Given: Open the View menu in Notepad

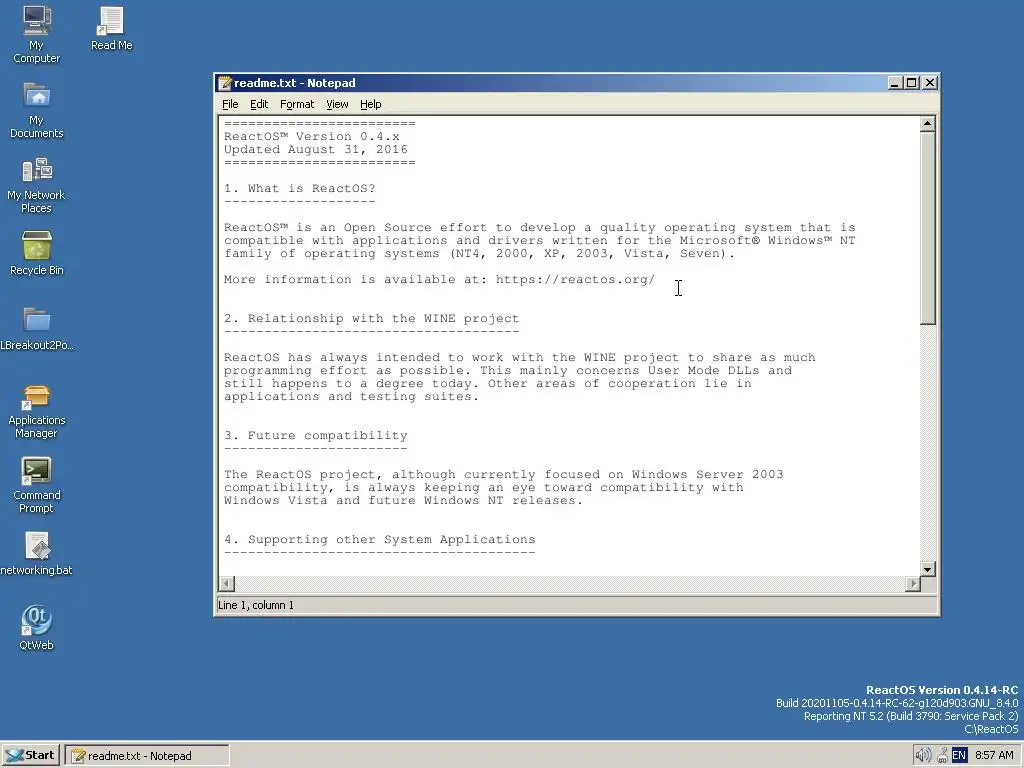Looking at the screenshot, I should point(337,104).
